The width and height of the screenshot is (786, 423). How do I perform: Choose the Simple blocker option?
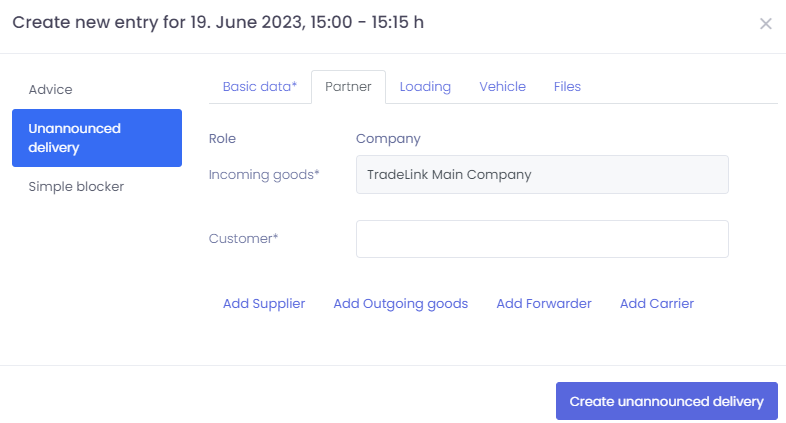76,186
